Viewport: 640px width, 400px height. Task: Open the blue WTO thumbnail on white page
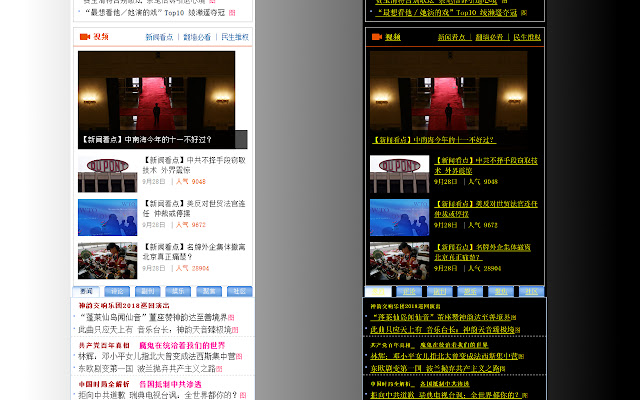tap(108, 217)
